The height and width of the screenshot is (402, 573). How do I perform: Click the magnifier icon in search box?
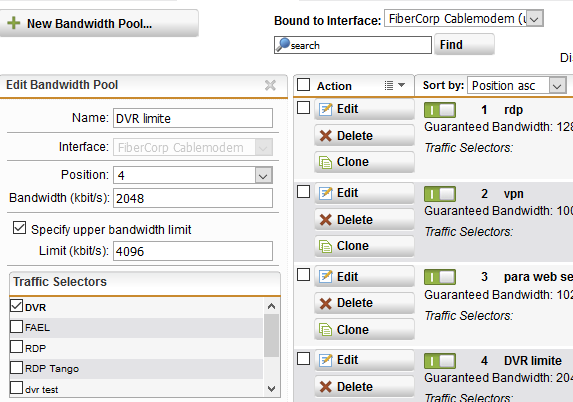click(x=282, y=45)
